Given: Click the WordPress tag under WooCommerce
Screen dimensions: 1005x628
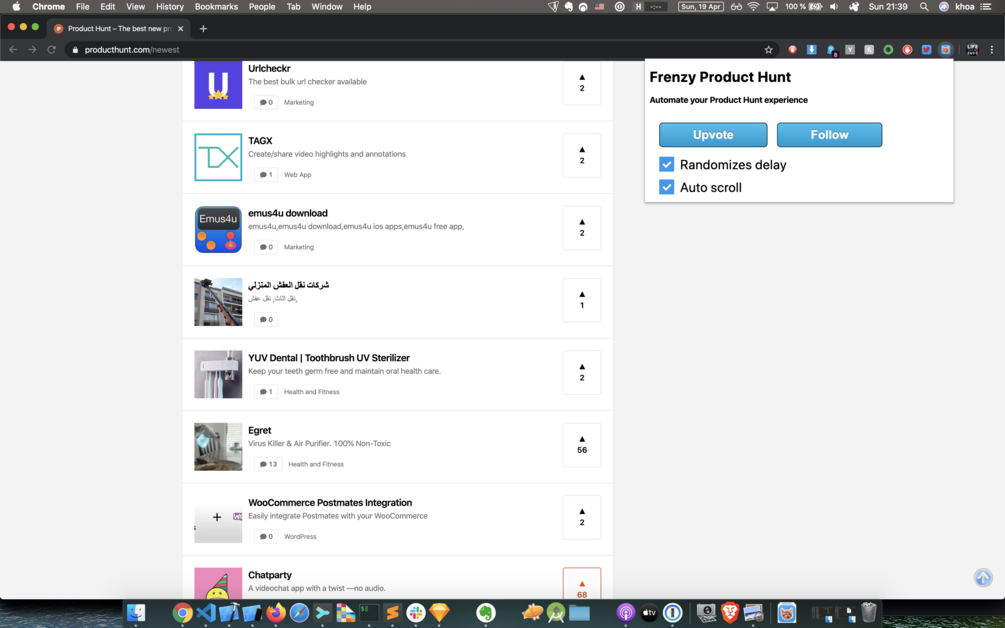Looking at the screenshot, I should coord(300,537).
